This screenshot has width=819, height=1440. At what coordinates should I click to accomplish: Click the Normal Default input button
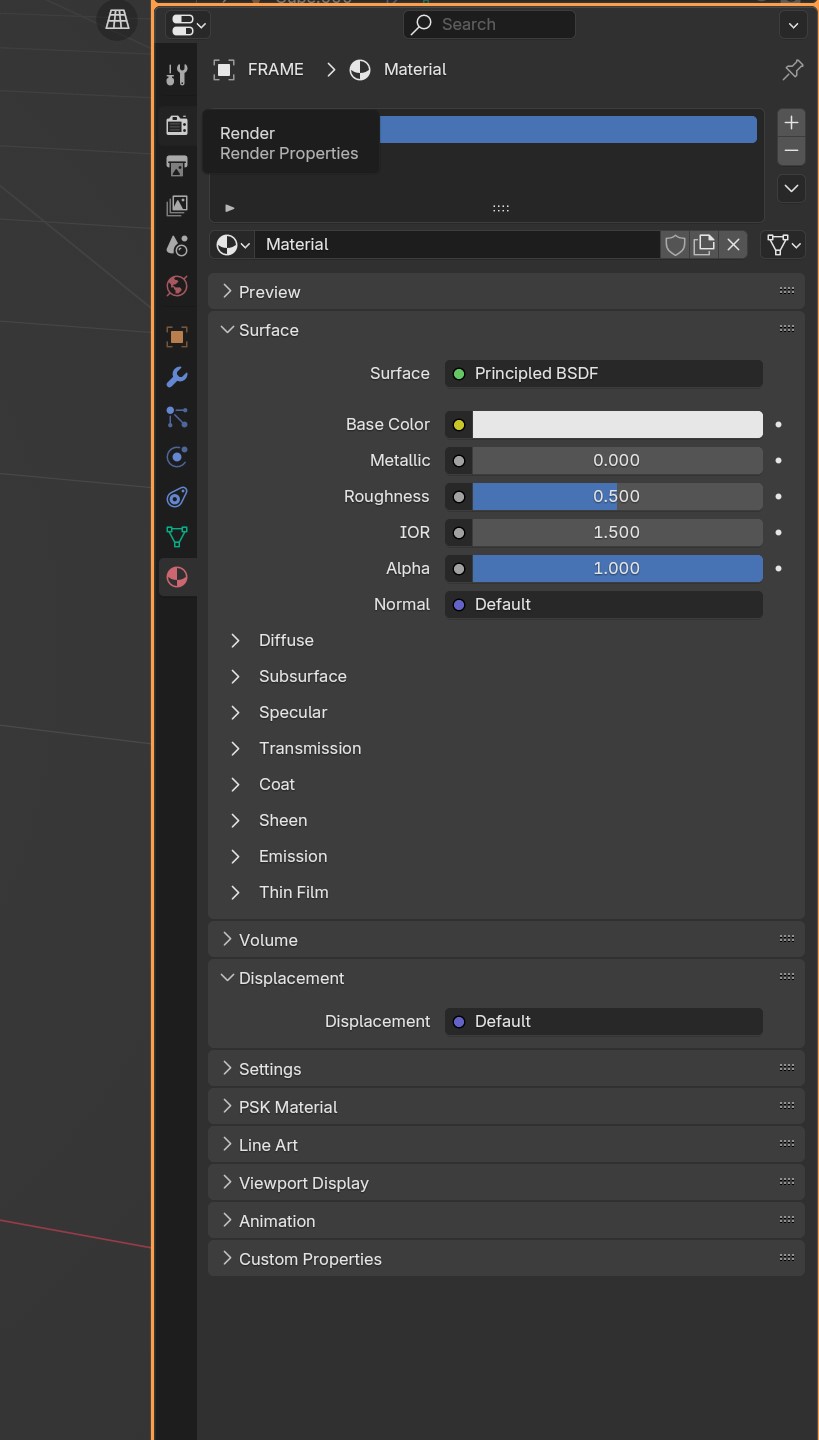604,604
